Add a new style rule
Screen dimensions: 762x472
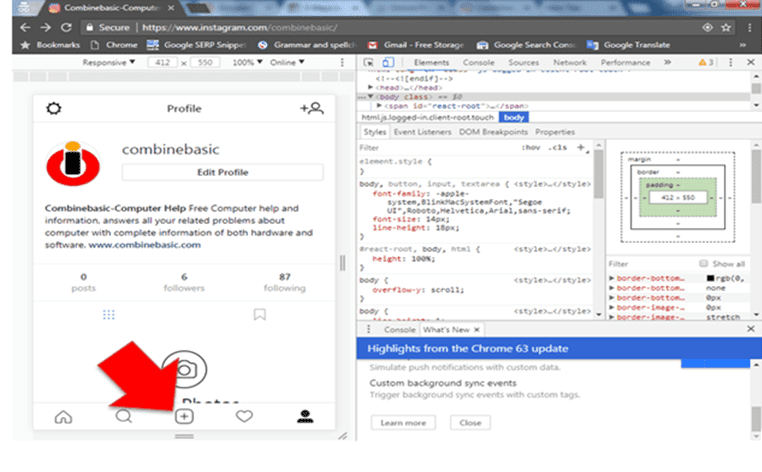pos(581,147)
